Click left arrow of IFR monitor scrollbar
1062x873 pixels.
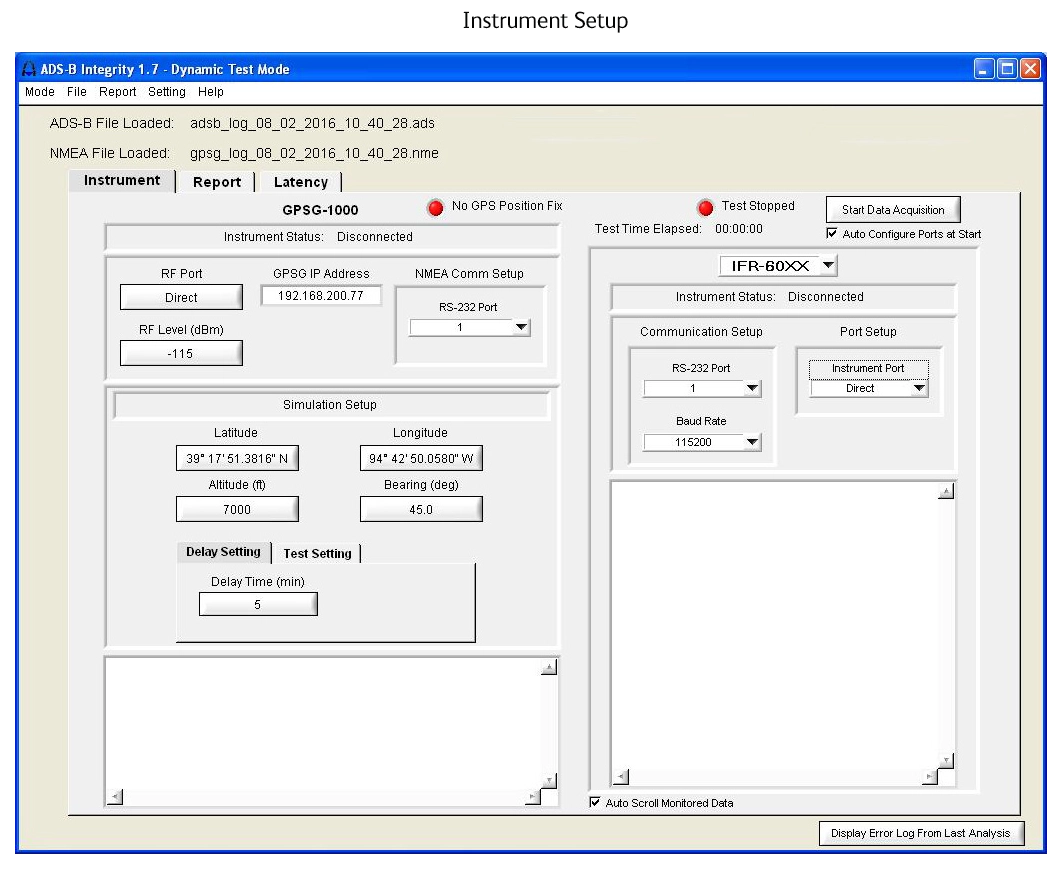(x=621, y=778)
